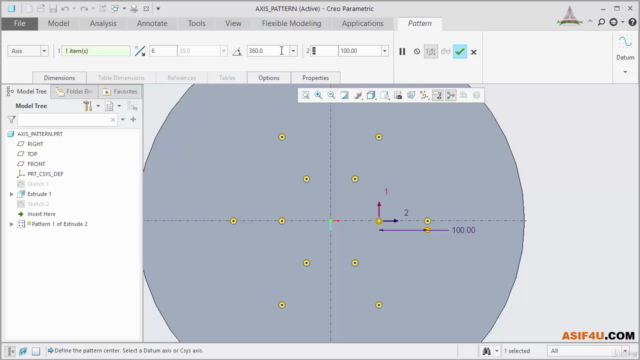640x360 pixels.
Task: Cancel the pattern with the X icon
Action: coord(473,52)
